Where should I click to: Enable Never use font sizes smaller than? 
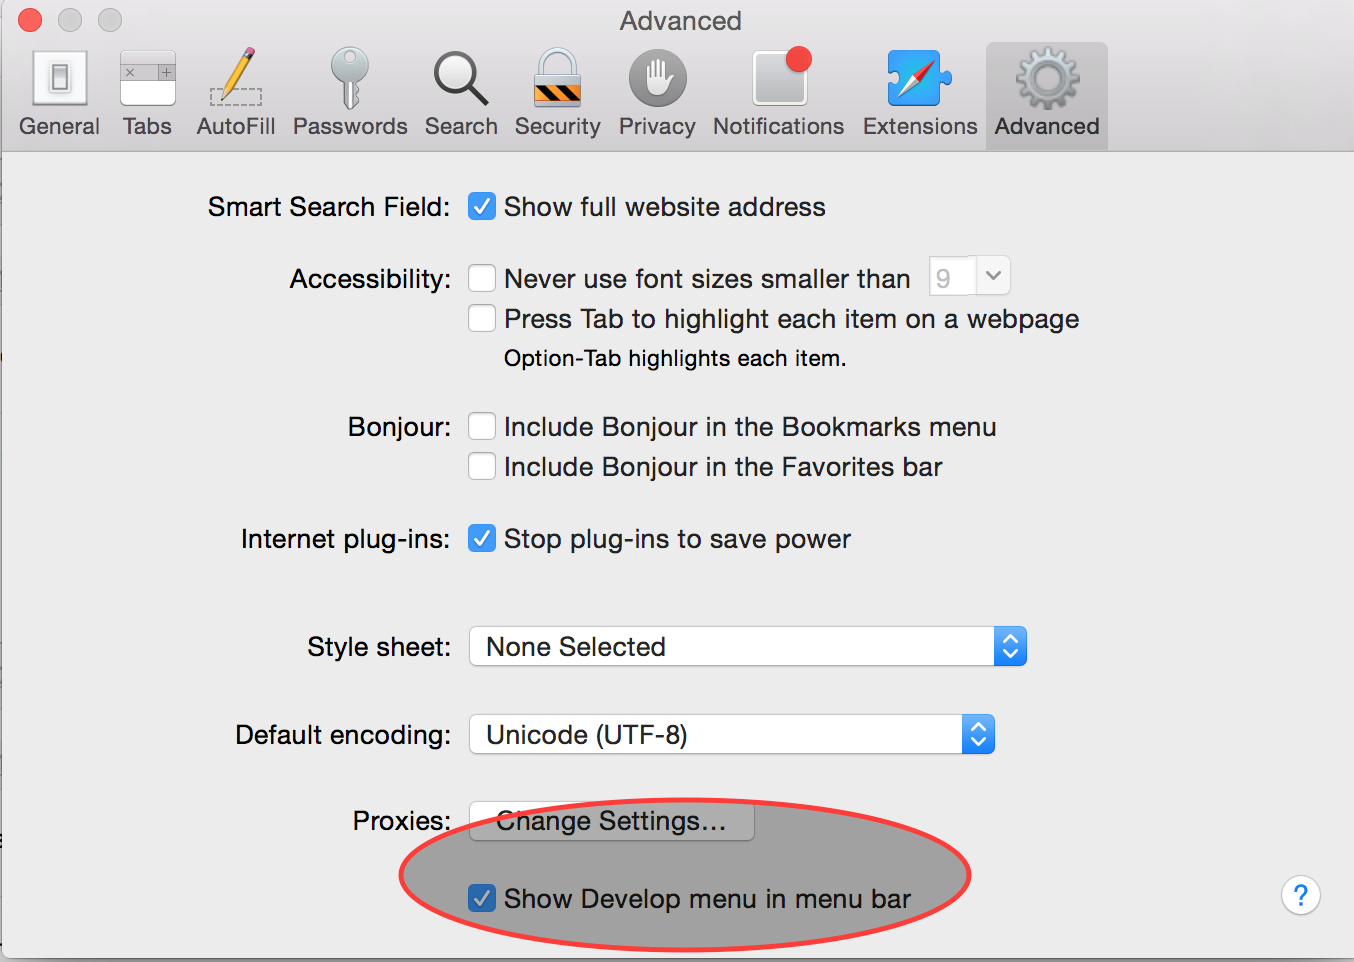pyautogui.click(x=482, y=278)
